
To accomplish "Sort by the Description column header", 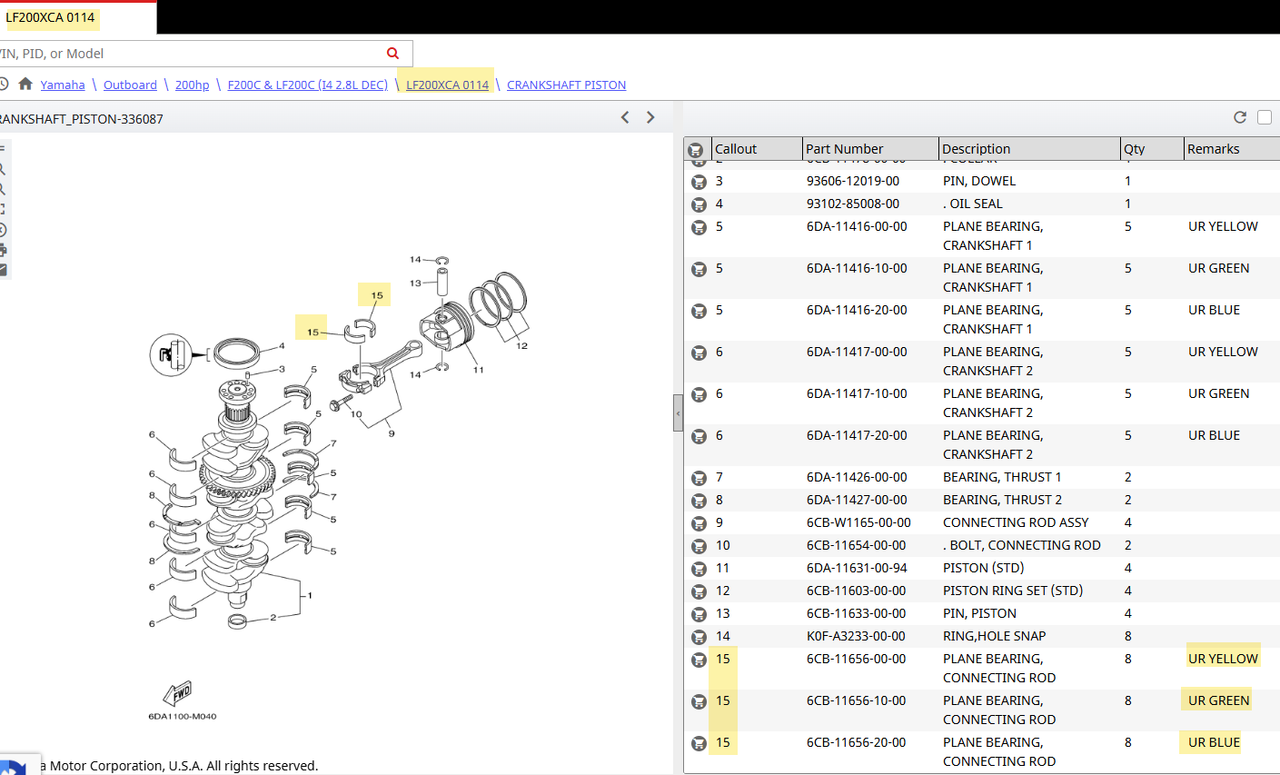I will tap(1029, 149).
